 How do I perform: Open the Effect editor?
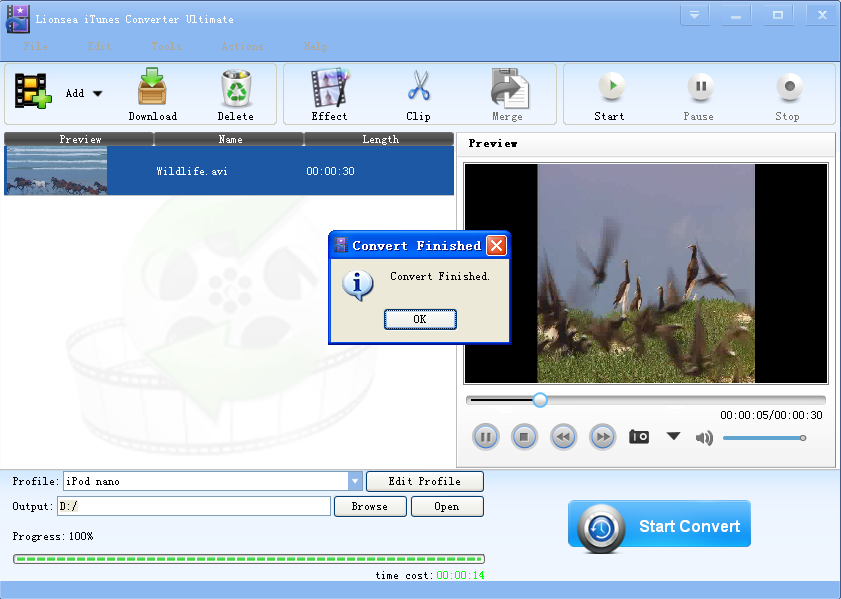pyautogui.click(x=329, y=94)
